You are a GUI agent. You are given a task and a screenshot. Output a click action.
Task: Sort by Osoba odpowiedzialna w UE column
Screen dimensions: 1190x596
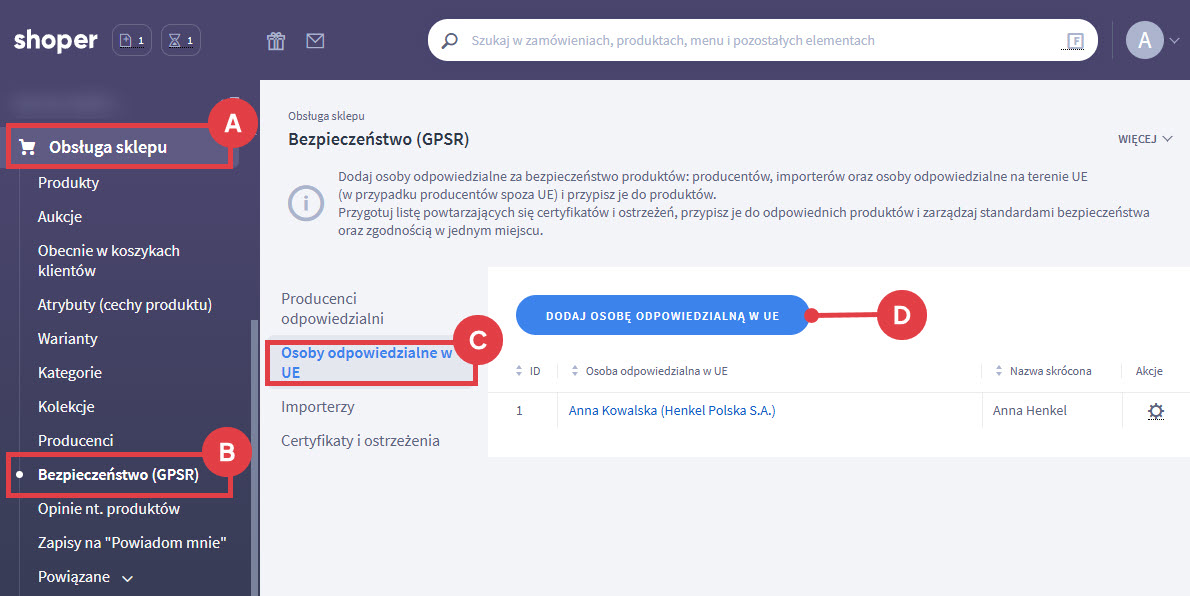pos(575,371)
